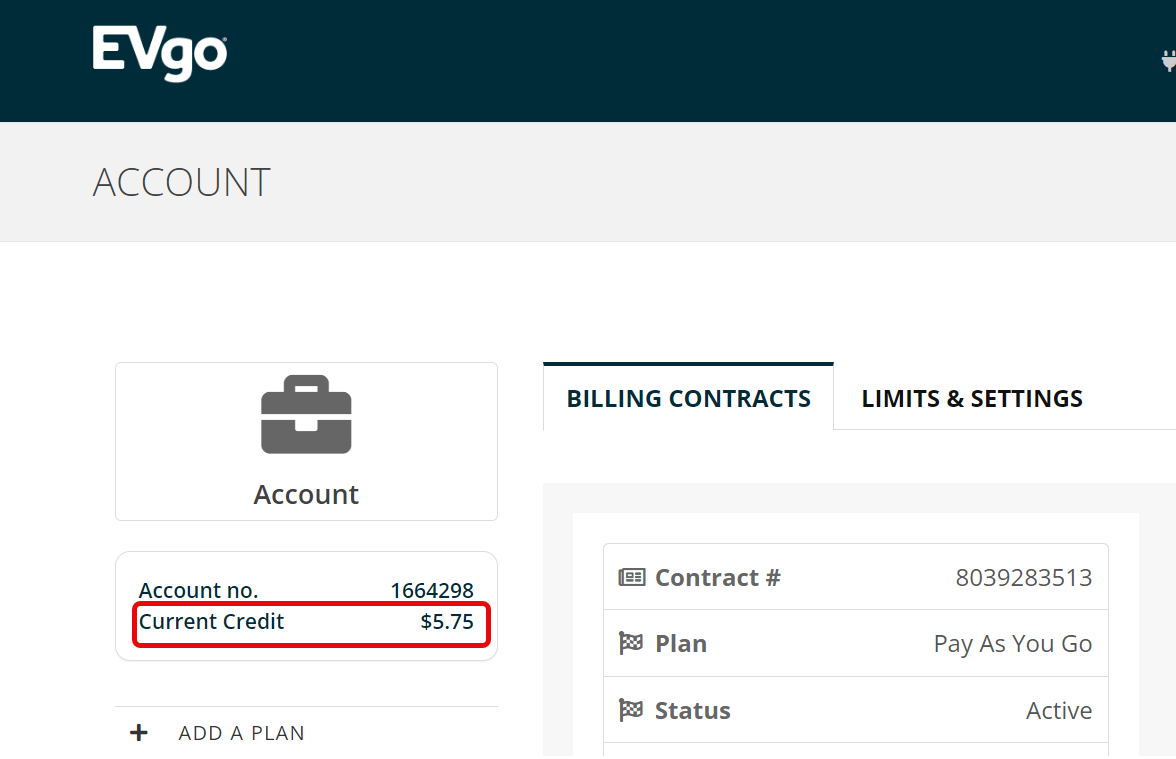The image size is (1176, 759).
Task: Open the ADD A PLAN option
Action: (241, 733)
